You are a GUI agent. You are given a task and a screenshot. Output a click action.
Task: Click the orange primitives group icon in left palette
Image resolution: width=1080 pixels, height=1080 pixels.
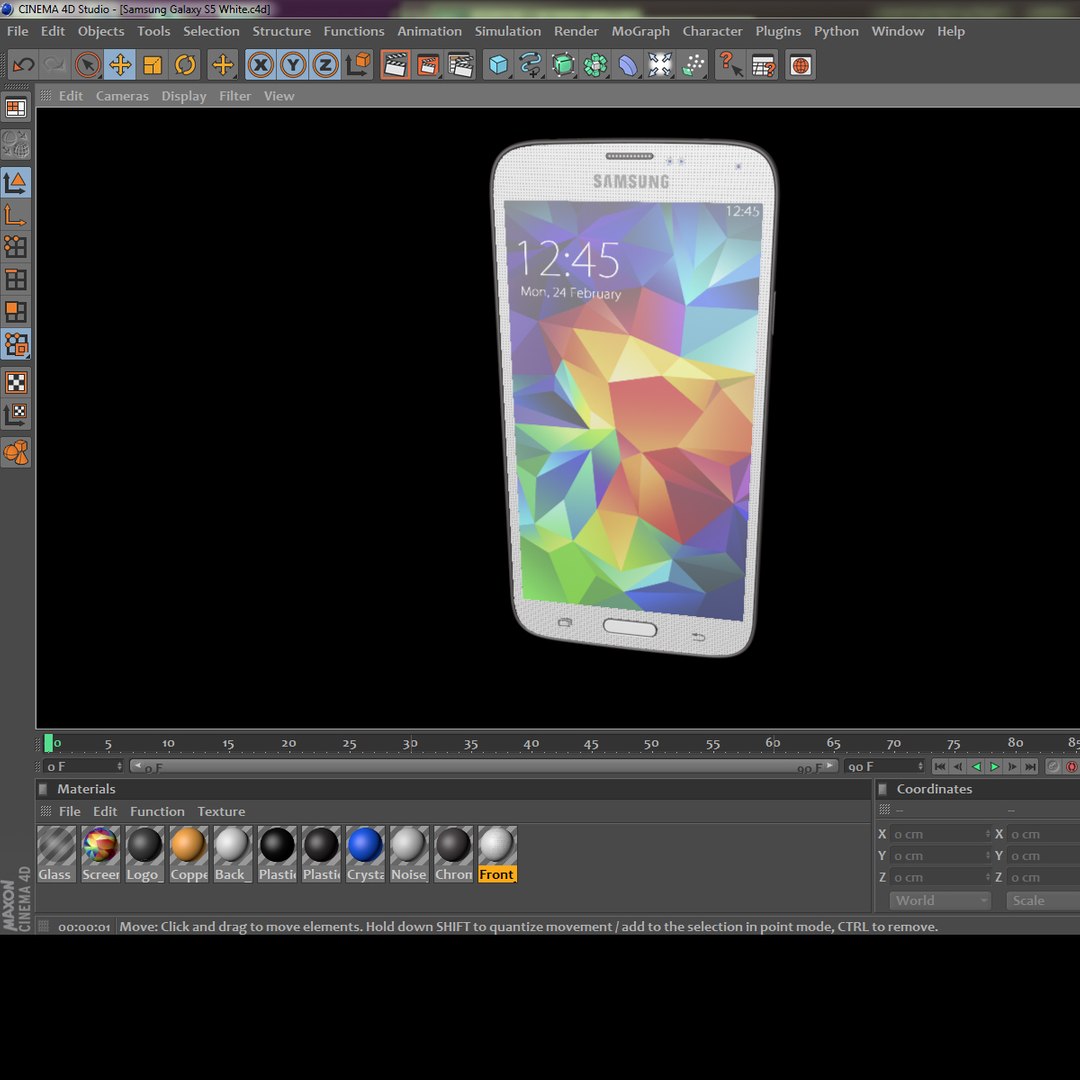(x=16, y=453)
